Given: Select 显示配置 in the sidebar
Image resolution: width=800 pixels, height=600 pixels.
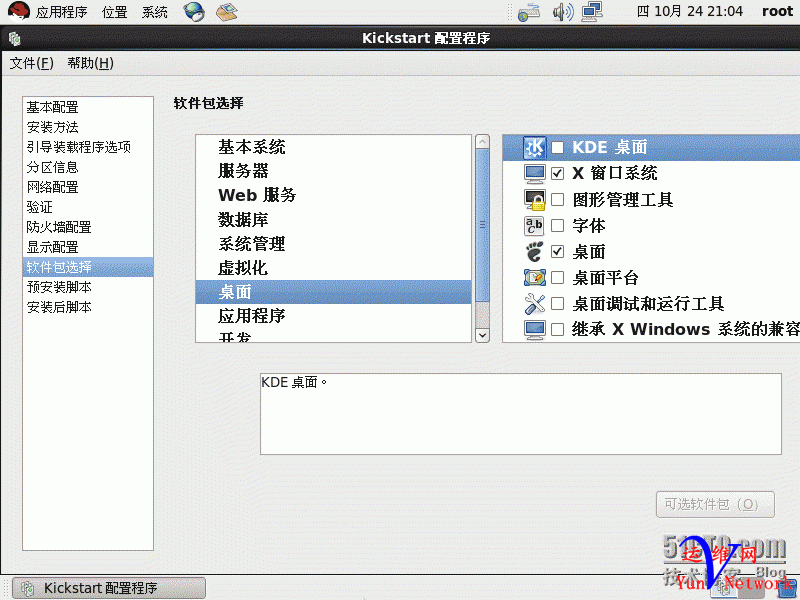Looking at the screenshot, I should tap(87, 247).
